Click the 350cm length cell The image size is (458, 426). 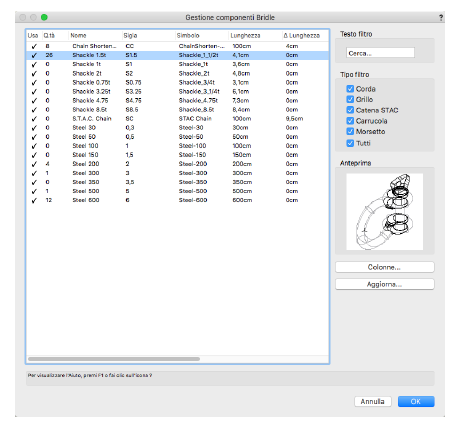click(x=242, y=182)
